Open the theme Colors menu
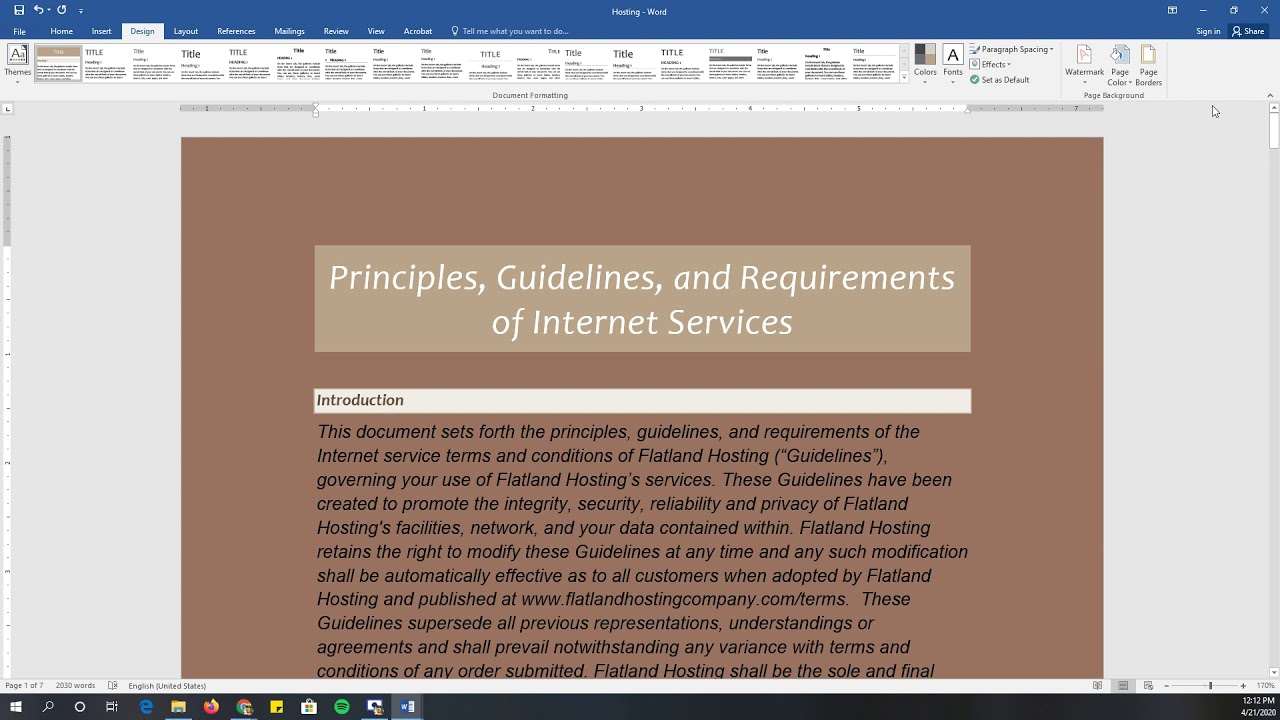Image resolution: width=1280 pixels, height=720 pixels. click(925, 63)
